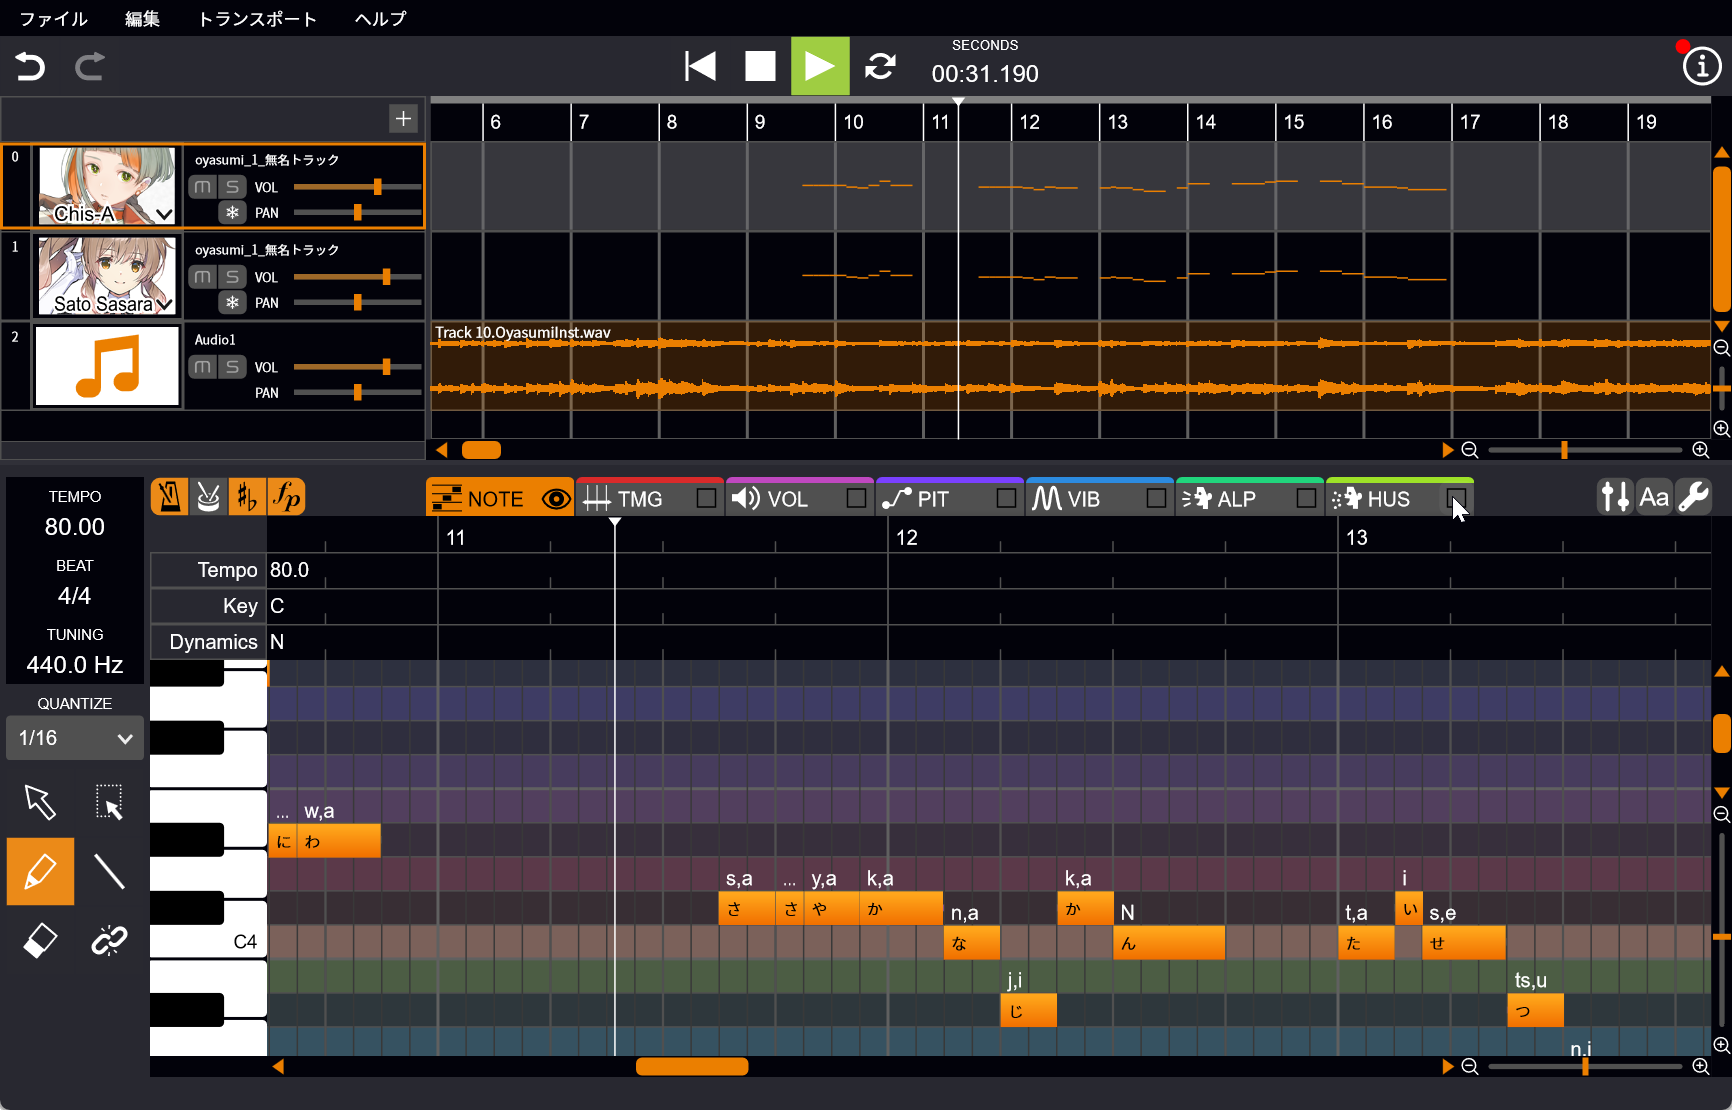Add a new track with plus button

(403, 119)
